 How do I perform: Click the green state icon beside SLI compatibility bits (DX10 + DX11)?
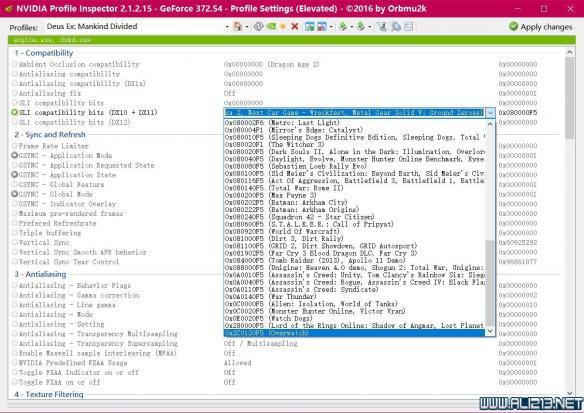[x=15, y=112]
